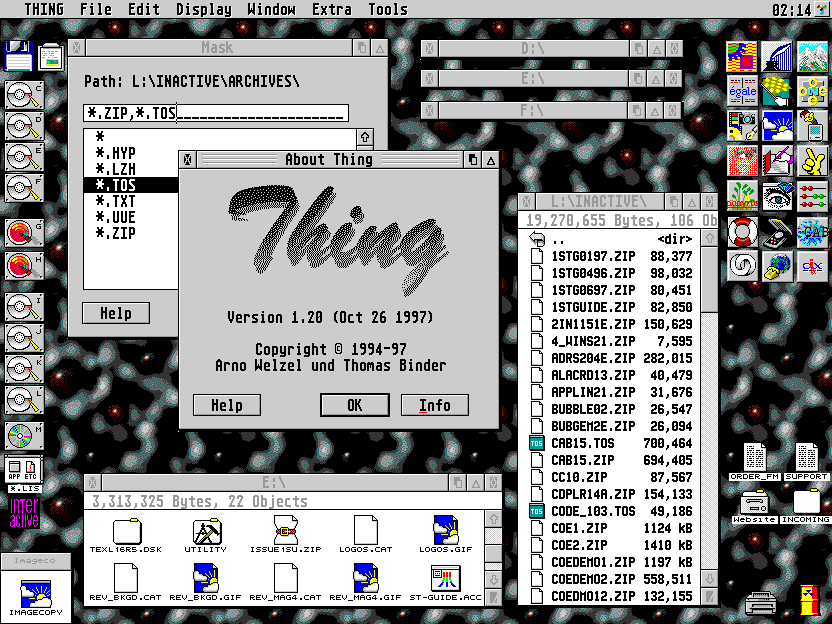Select *.UUE in the Mask list
The image size is (832, 624).
115,217
